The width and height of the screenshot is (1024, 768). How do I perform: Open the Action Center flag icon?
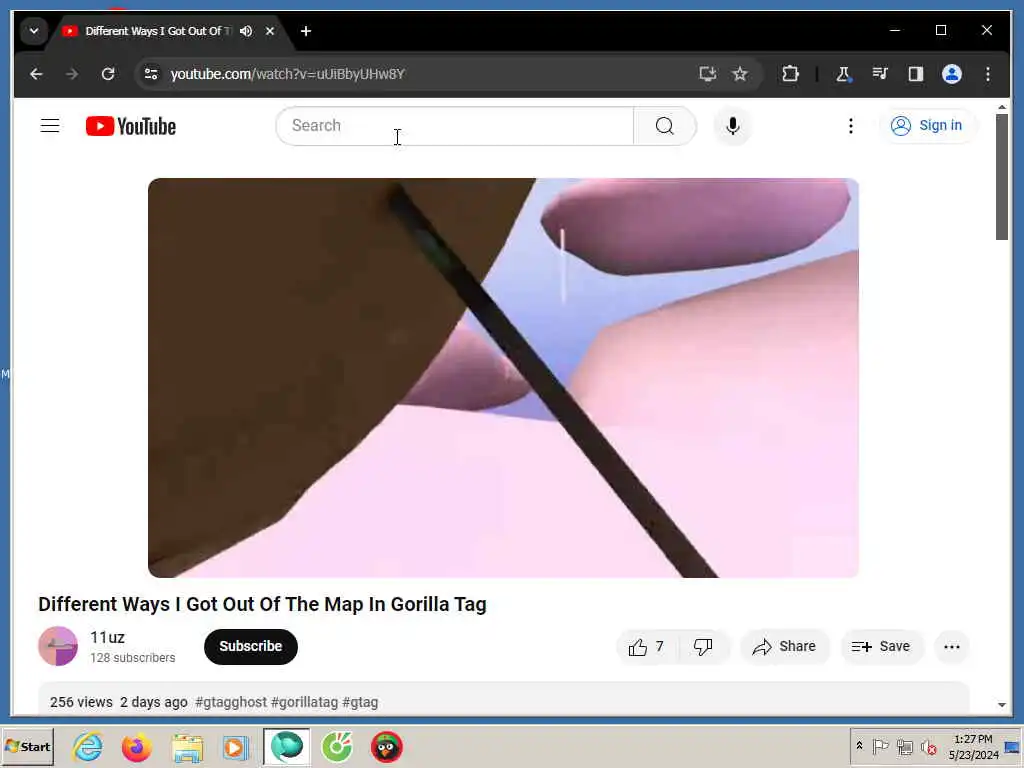click(x=880, y=746)
